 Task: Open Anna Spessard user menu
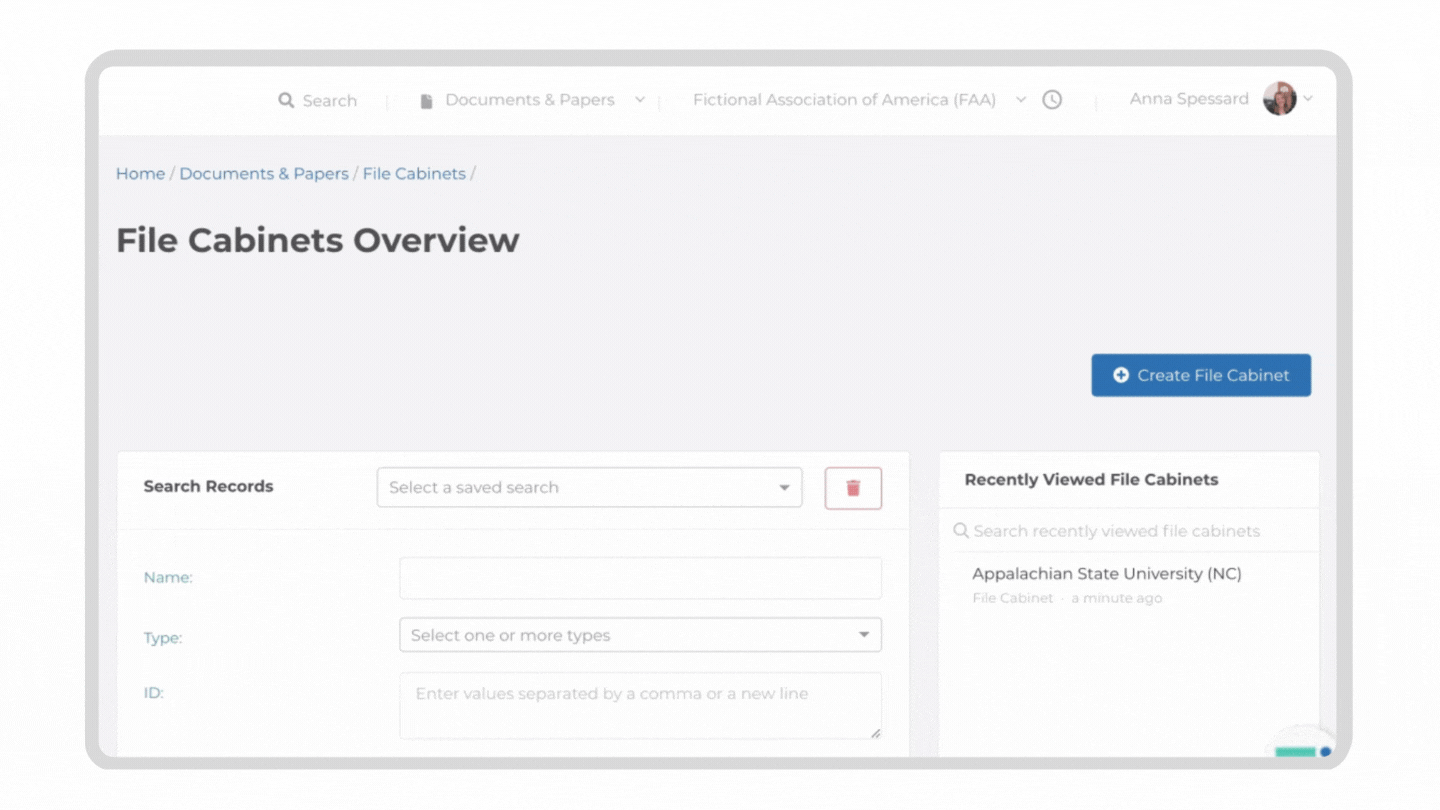[1189, 99]
